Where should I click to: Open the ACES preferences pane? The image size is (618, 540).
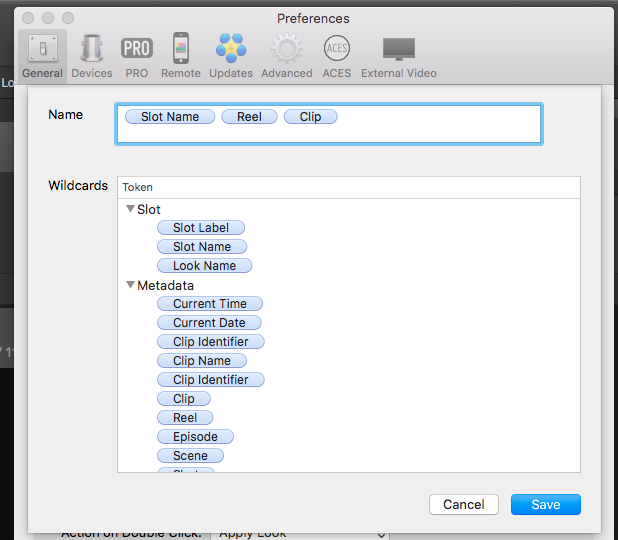point(336,55)
